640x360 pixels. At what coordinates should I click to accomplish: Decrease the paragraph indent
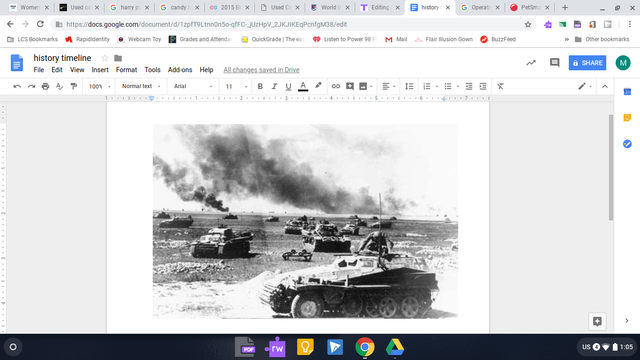tap(469, 86)
